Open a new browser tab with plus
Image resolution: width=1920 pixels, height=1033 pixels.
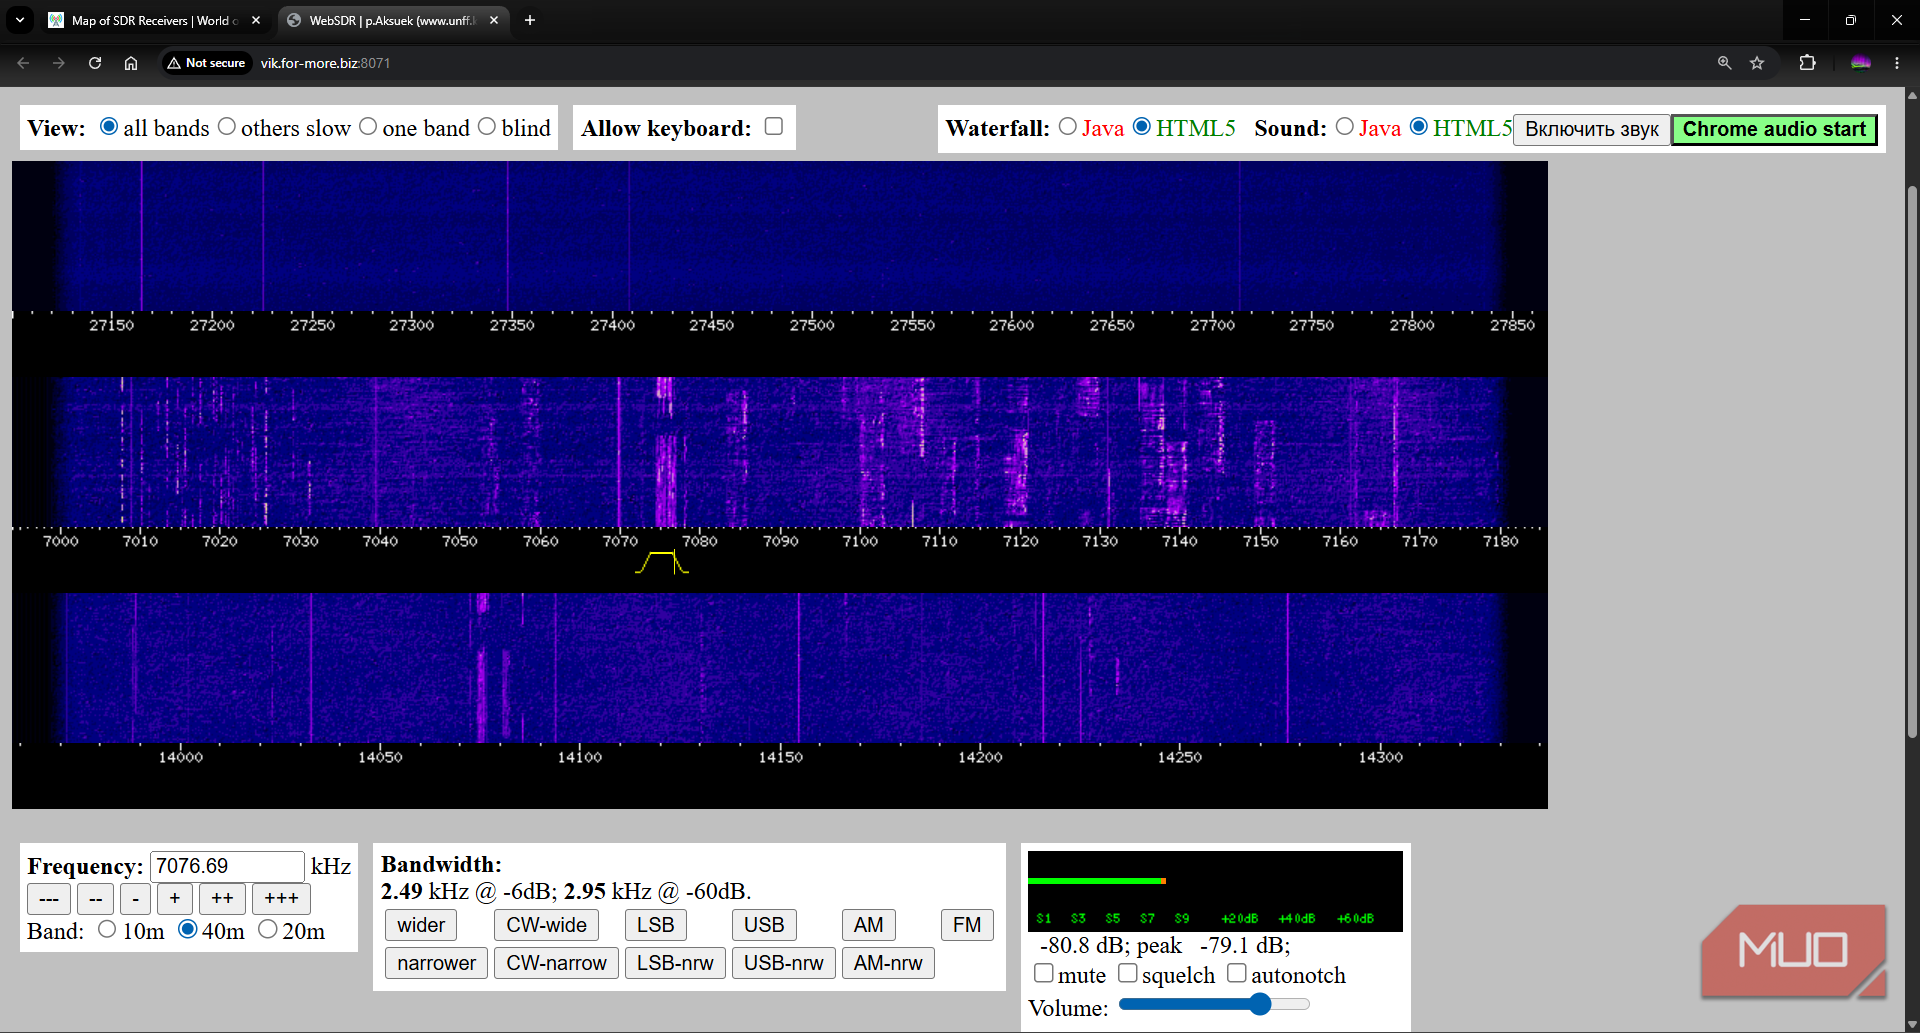pos(530,20)
